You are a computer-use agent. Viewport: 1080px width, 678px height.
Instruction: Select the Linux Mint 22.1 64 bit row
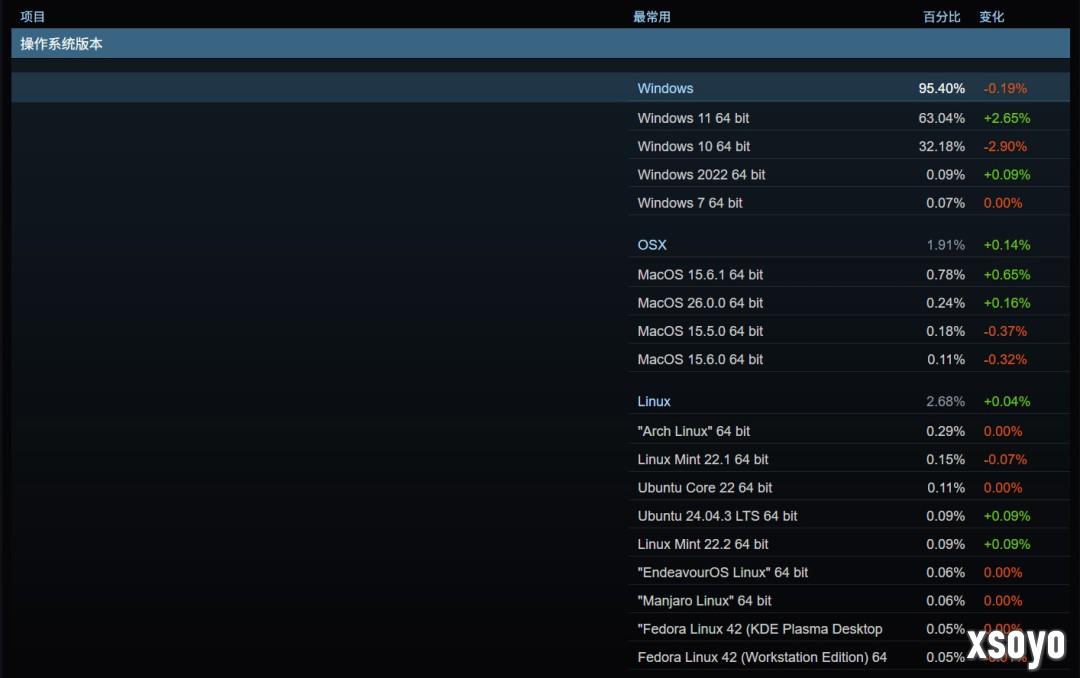tap(700, 459)
